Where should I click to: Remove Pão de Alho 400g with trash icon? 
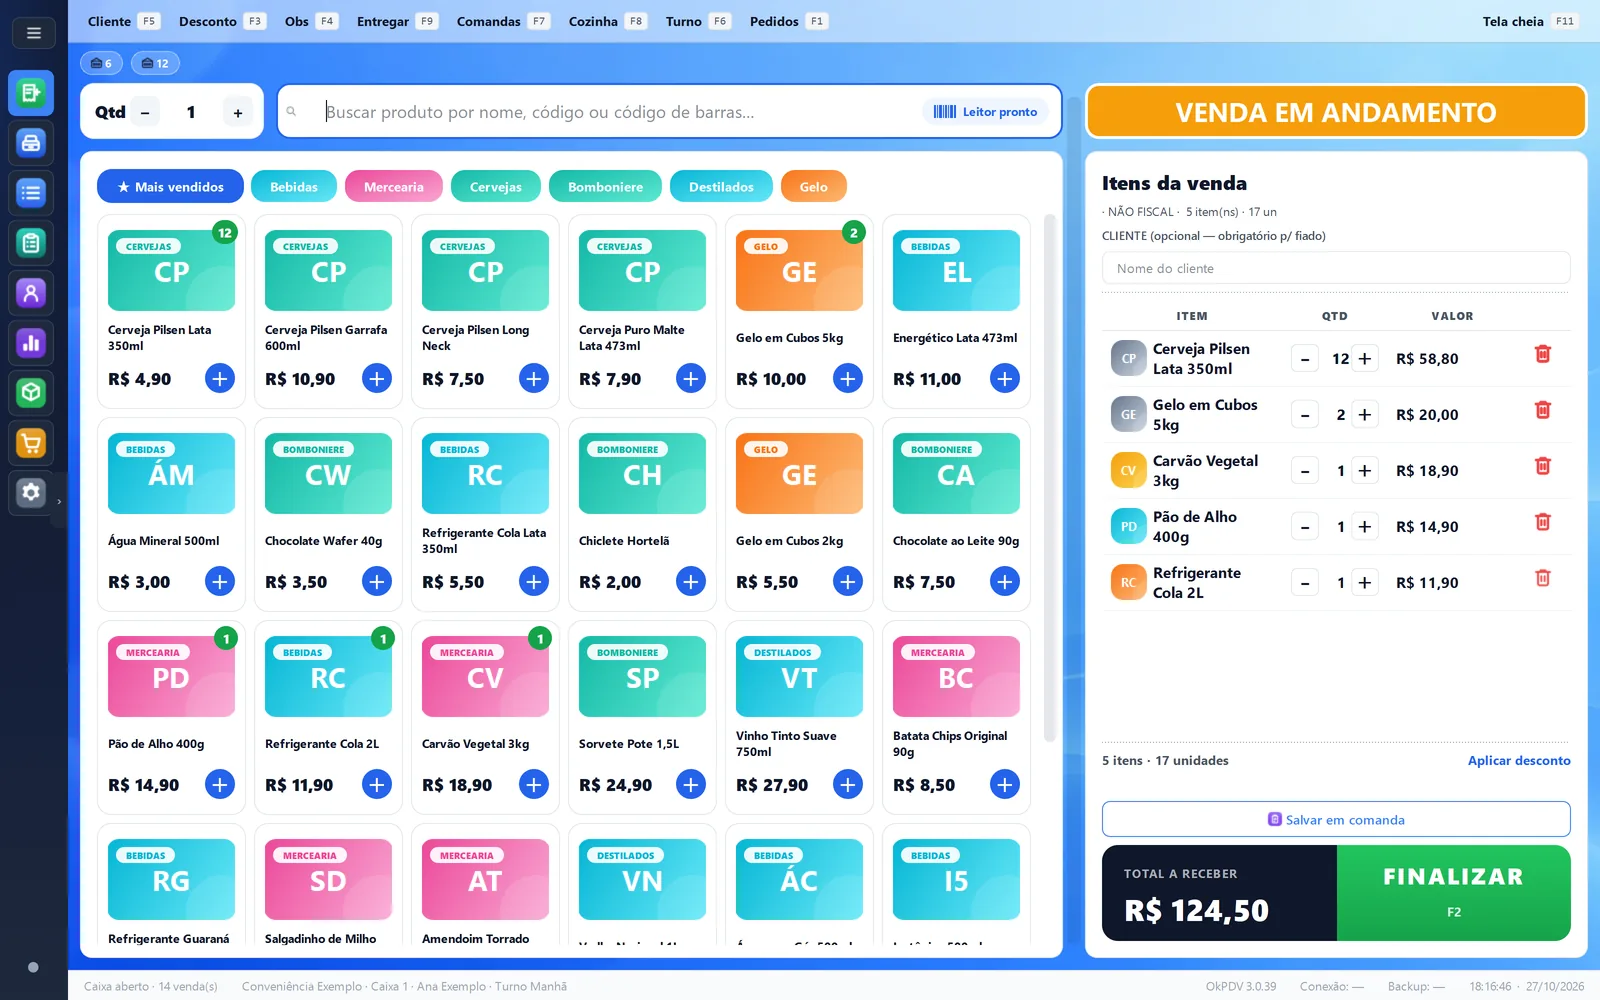(1543, 522)
